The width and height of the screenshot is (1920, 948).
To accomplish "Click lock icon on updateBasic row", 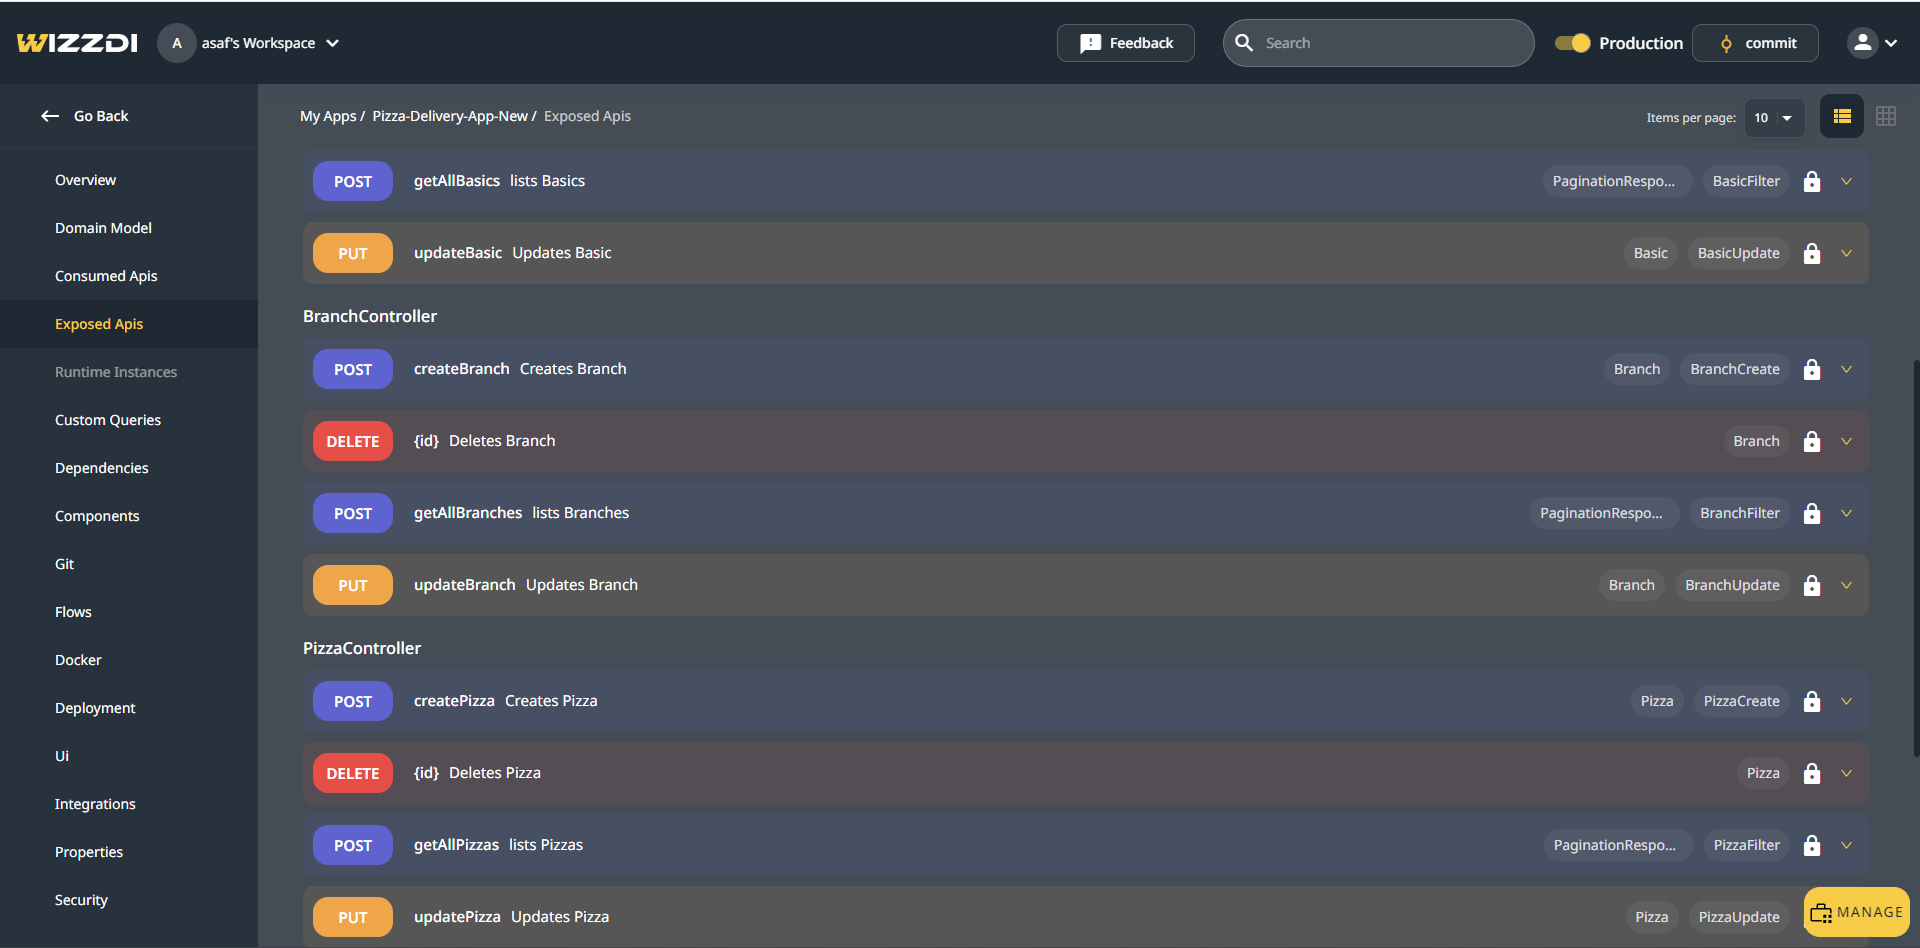I will pos(1811,254).
